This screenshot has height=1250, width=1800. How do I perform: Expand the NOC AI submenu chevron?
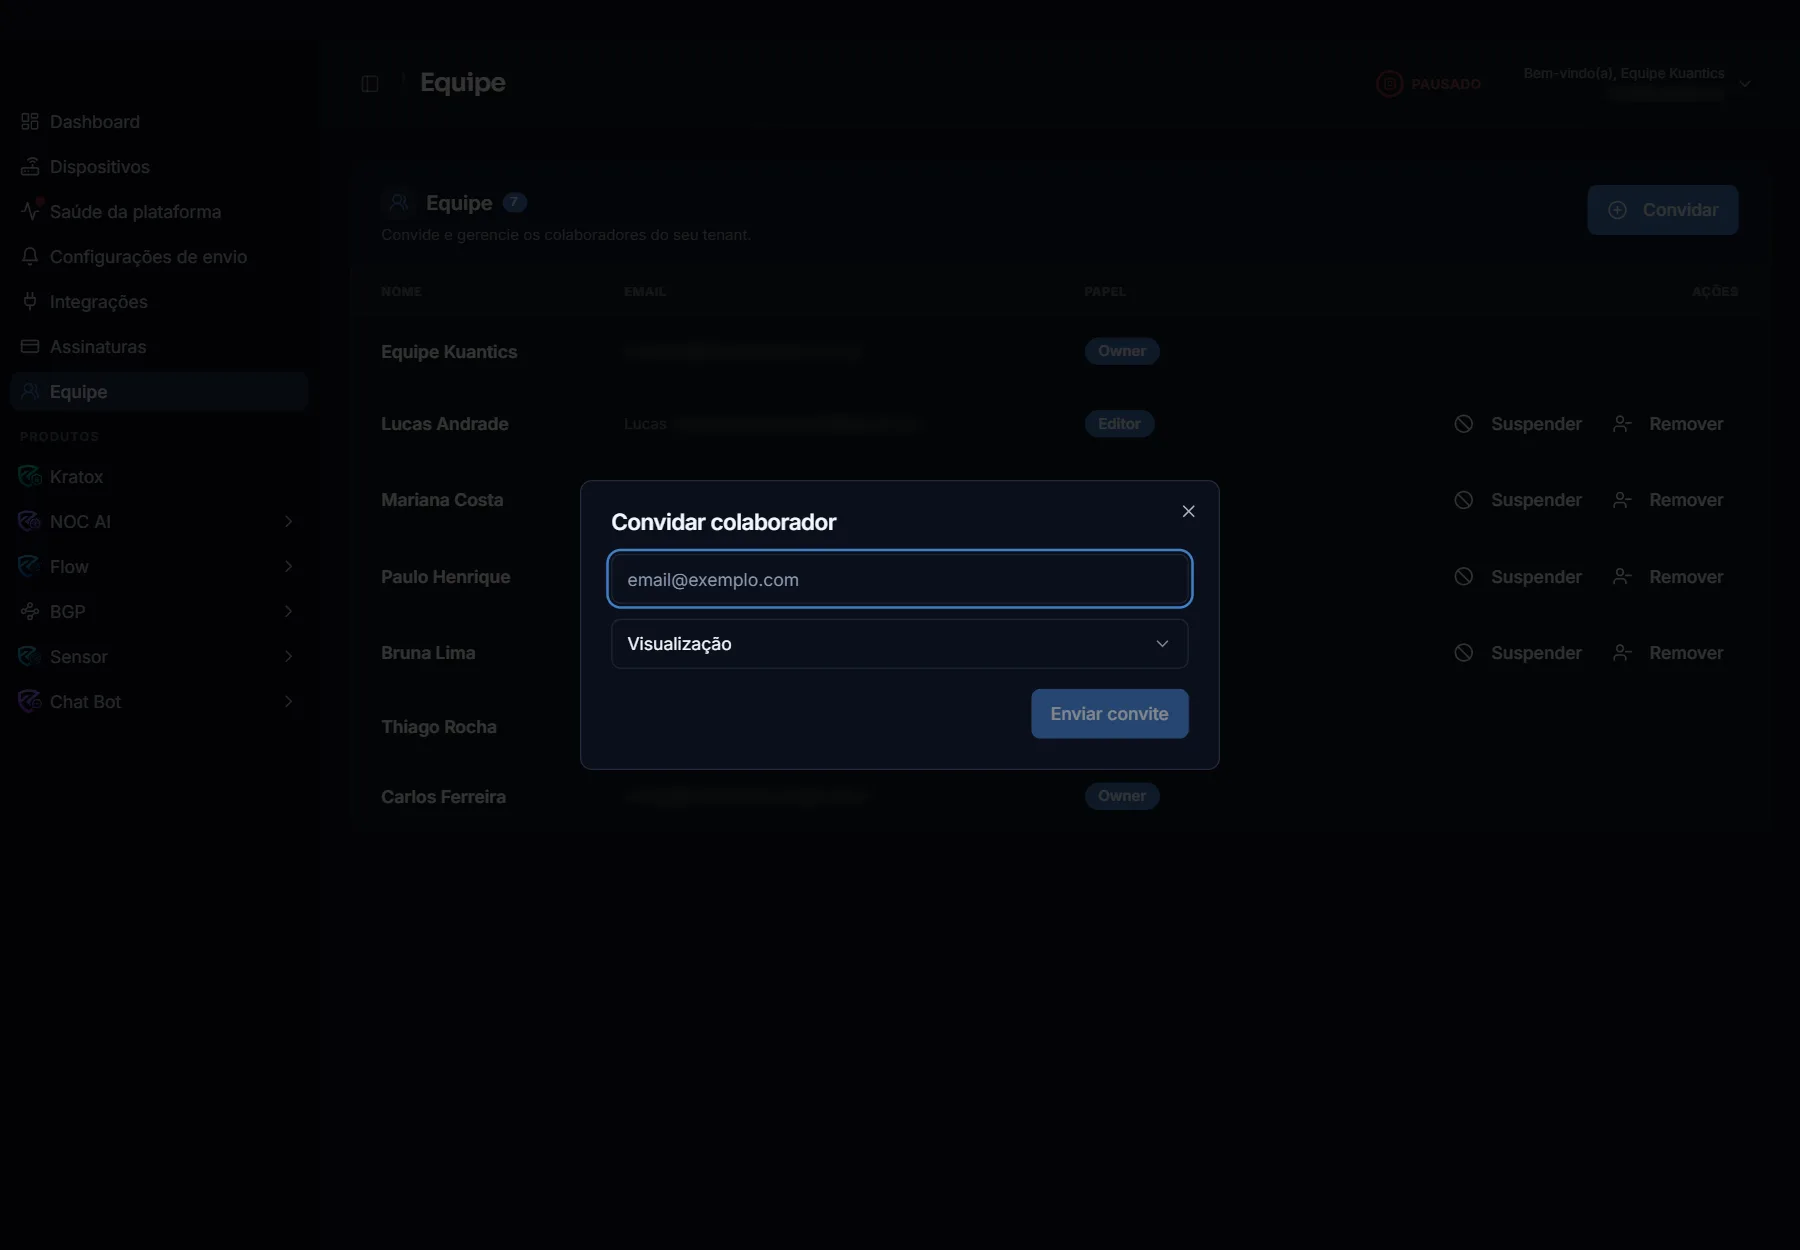[x=288, y=521]
